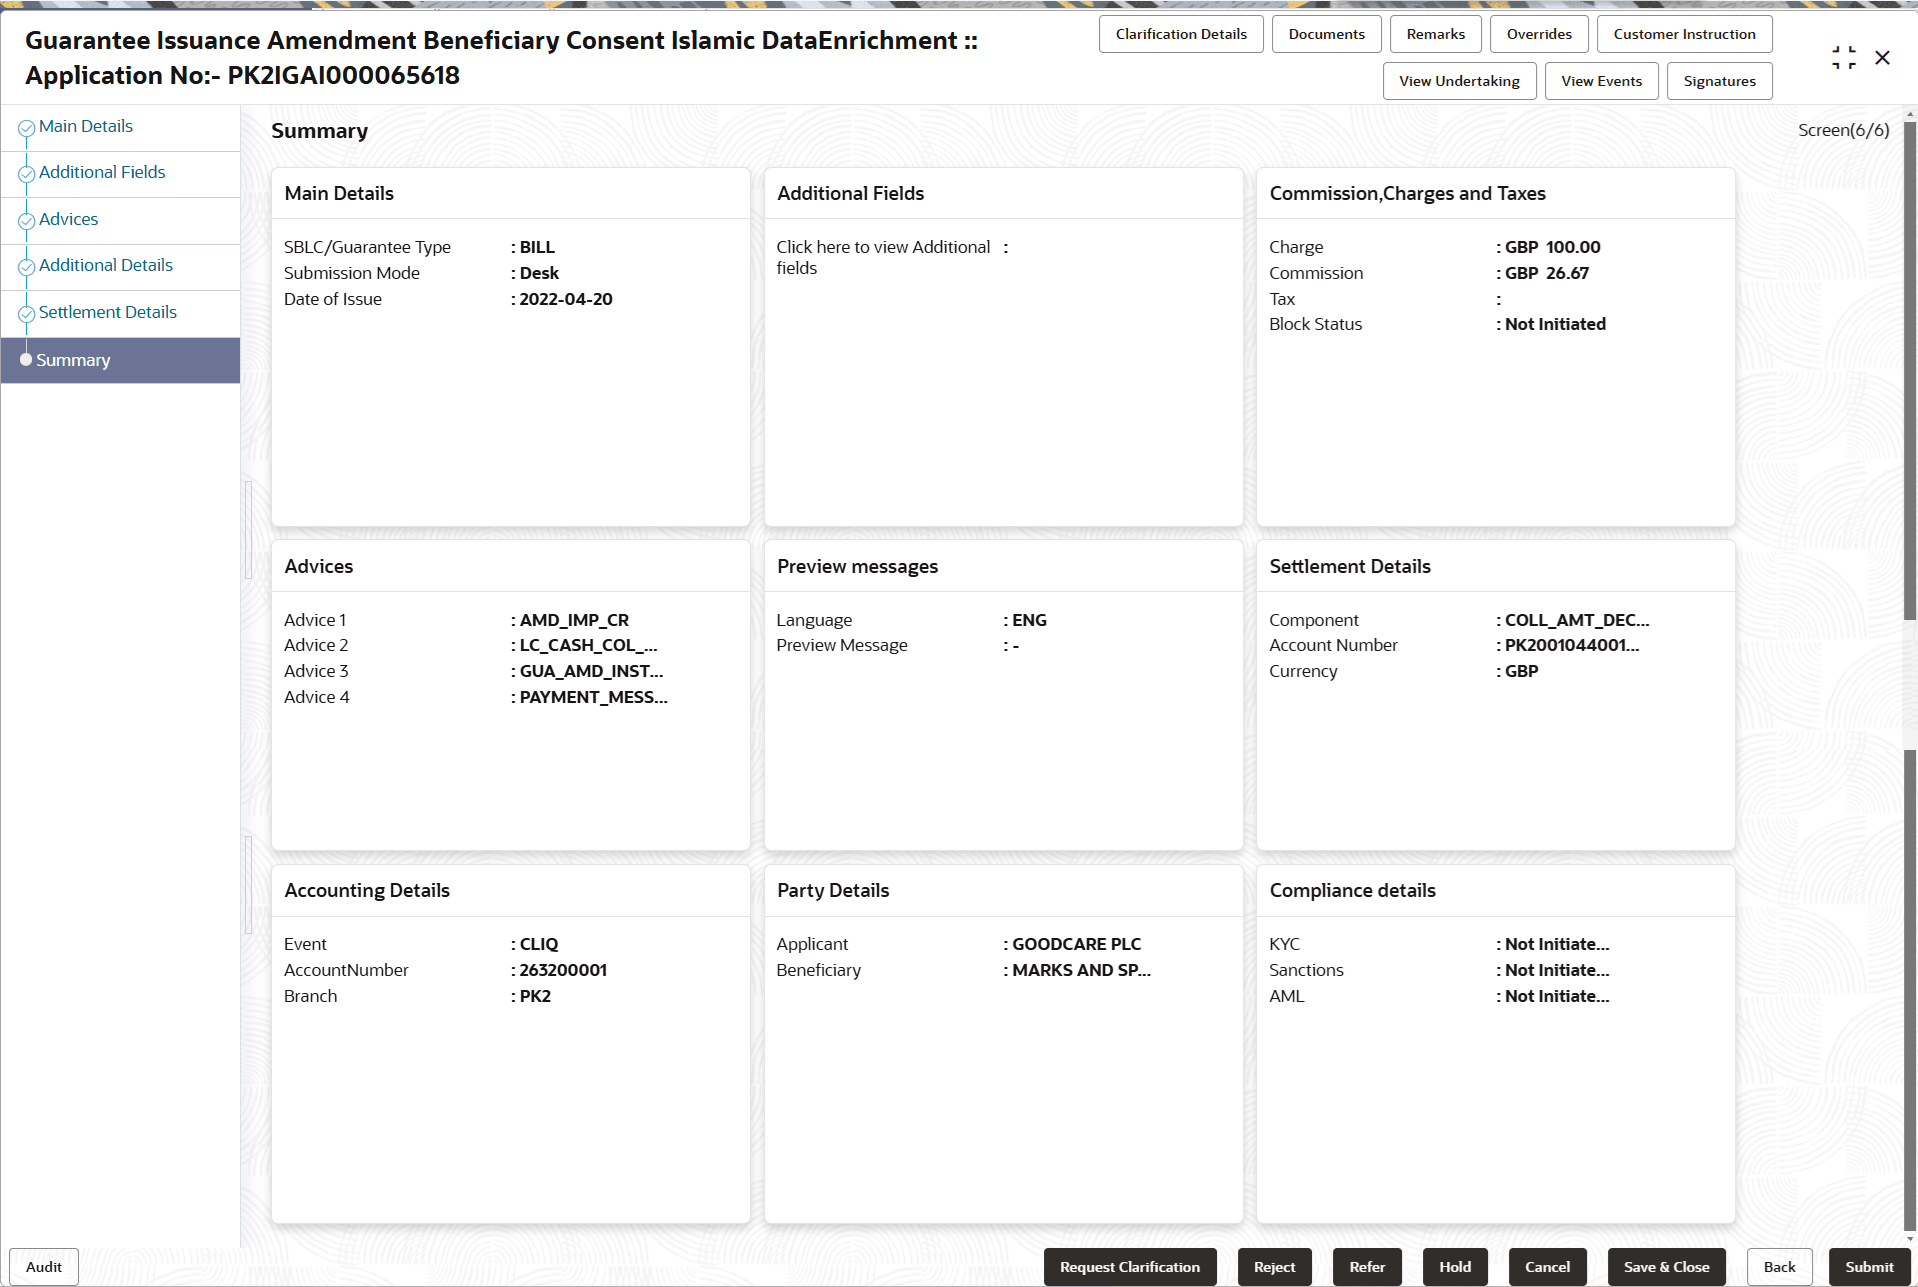
Task: Click Block Status value Not Initiated
Action: (x=1555, y=324)
